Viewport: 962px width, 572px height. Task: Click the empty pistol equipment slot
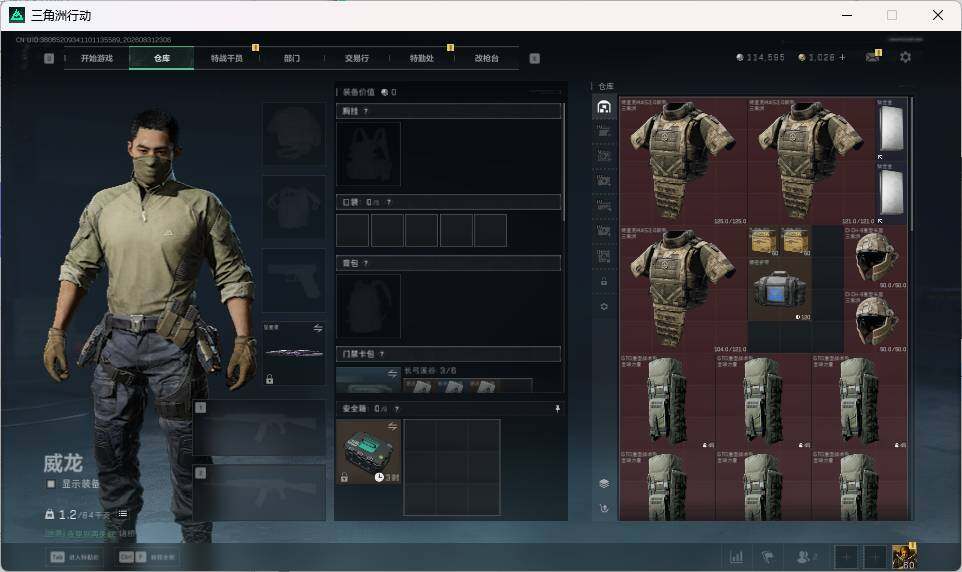coord(294,280)
